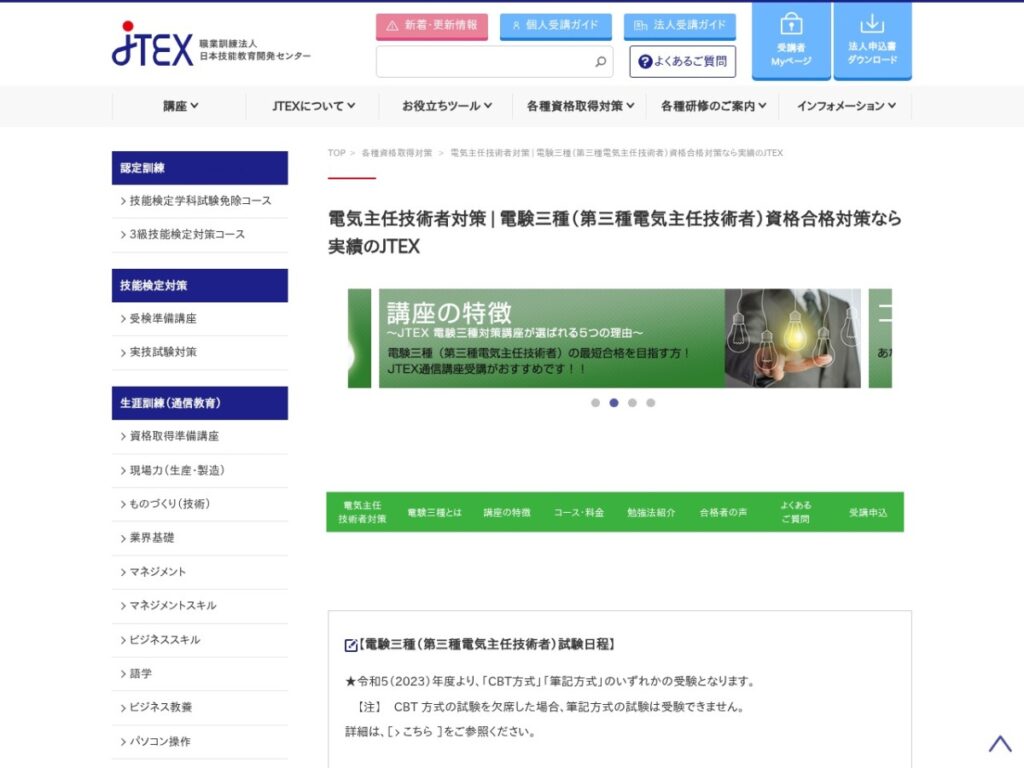Image resolution: width=1024 pixels, height=768 pixels.
Task: Go to 電験三種とは green tab
Action: (x=434, y=512)
